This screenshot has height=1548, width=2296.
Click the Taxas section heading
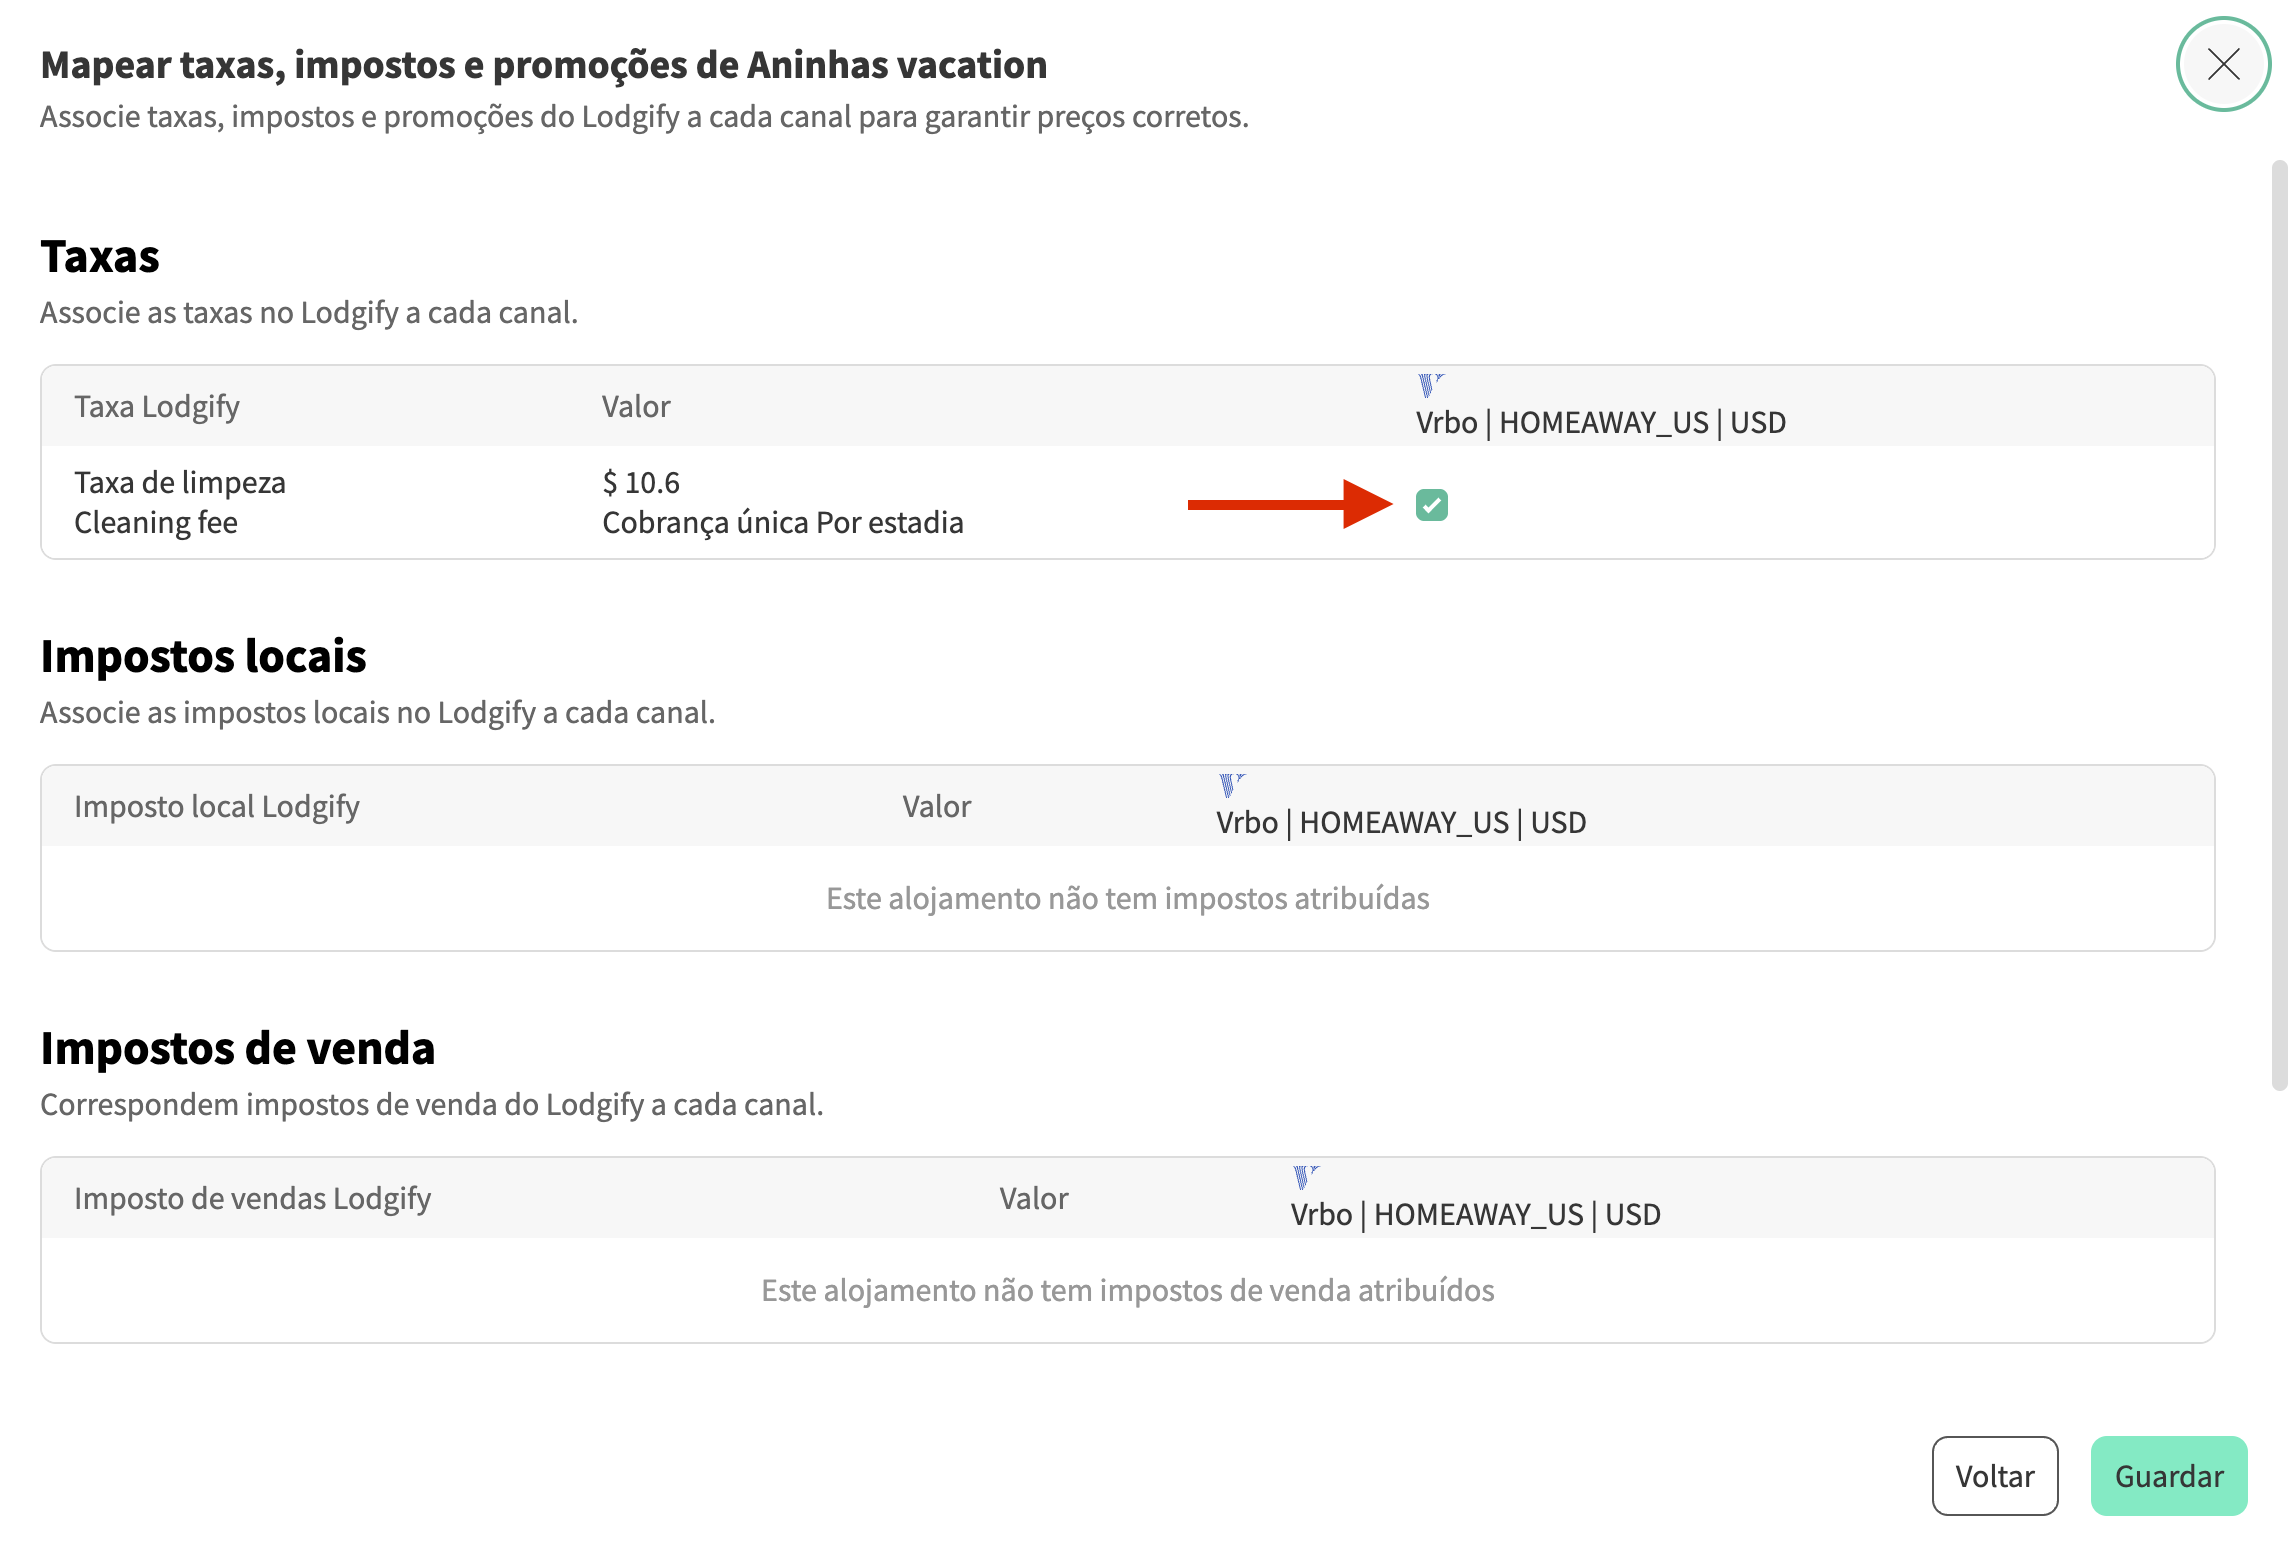pyautogui.click(x=100, y=256)
